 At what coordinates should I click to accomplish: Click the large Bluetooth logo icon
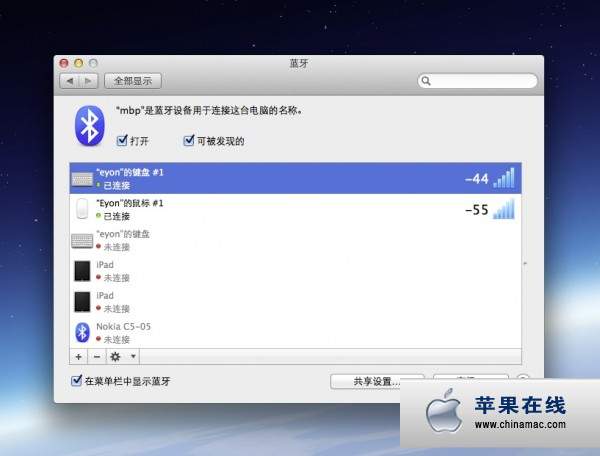[90, 125]
